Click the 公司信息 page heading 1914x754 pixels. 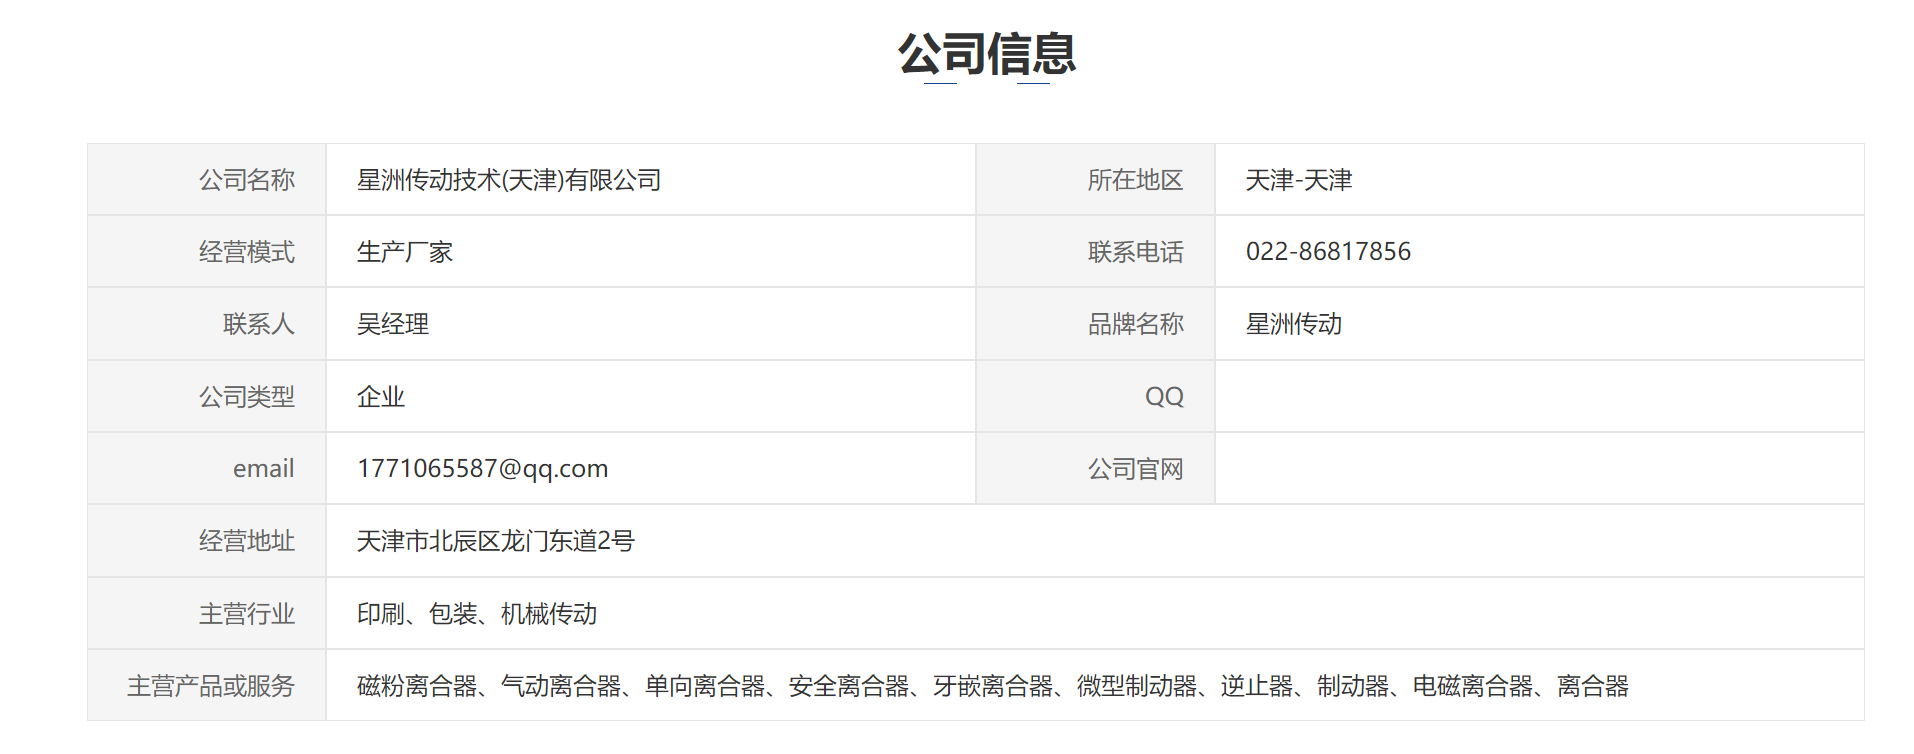coord(986,54)
